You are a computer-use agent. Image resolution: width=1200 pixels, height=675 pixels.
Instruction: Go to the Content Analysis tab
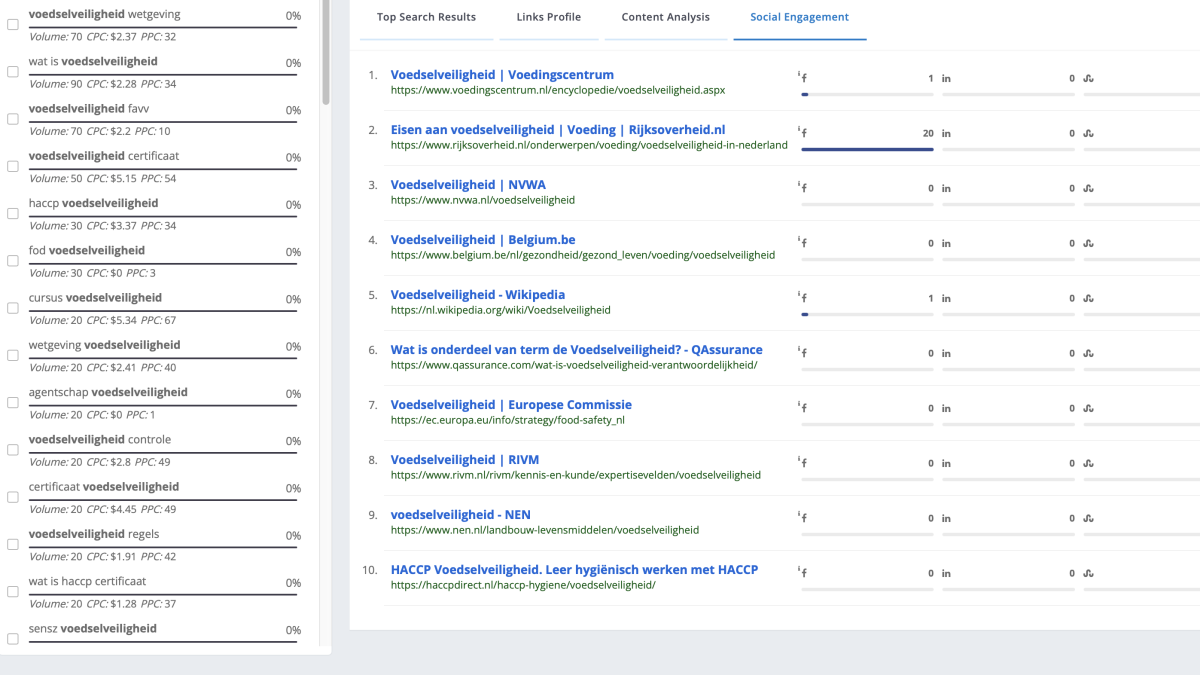click(x=665, y=17)
